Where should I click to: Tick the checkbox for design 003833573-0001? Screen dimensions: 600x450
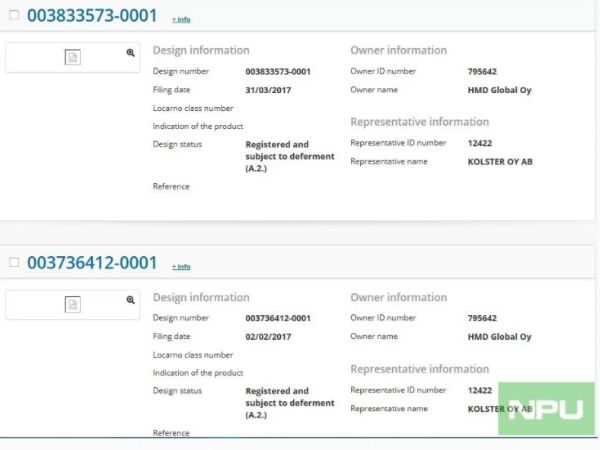pyautogui.click(x=14, y=15)
